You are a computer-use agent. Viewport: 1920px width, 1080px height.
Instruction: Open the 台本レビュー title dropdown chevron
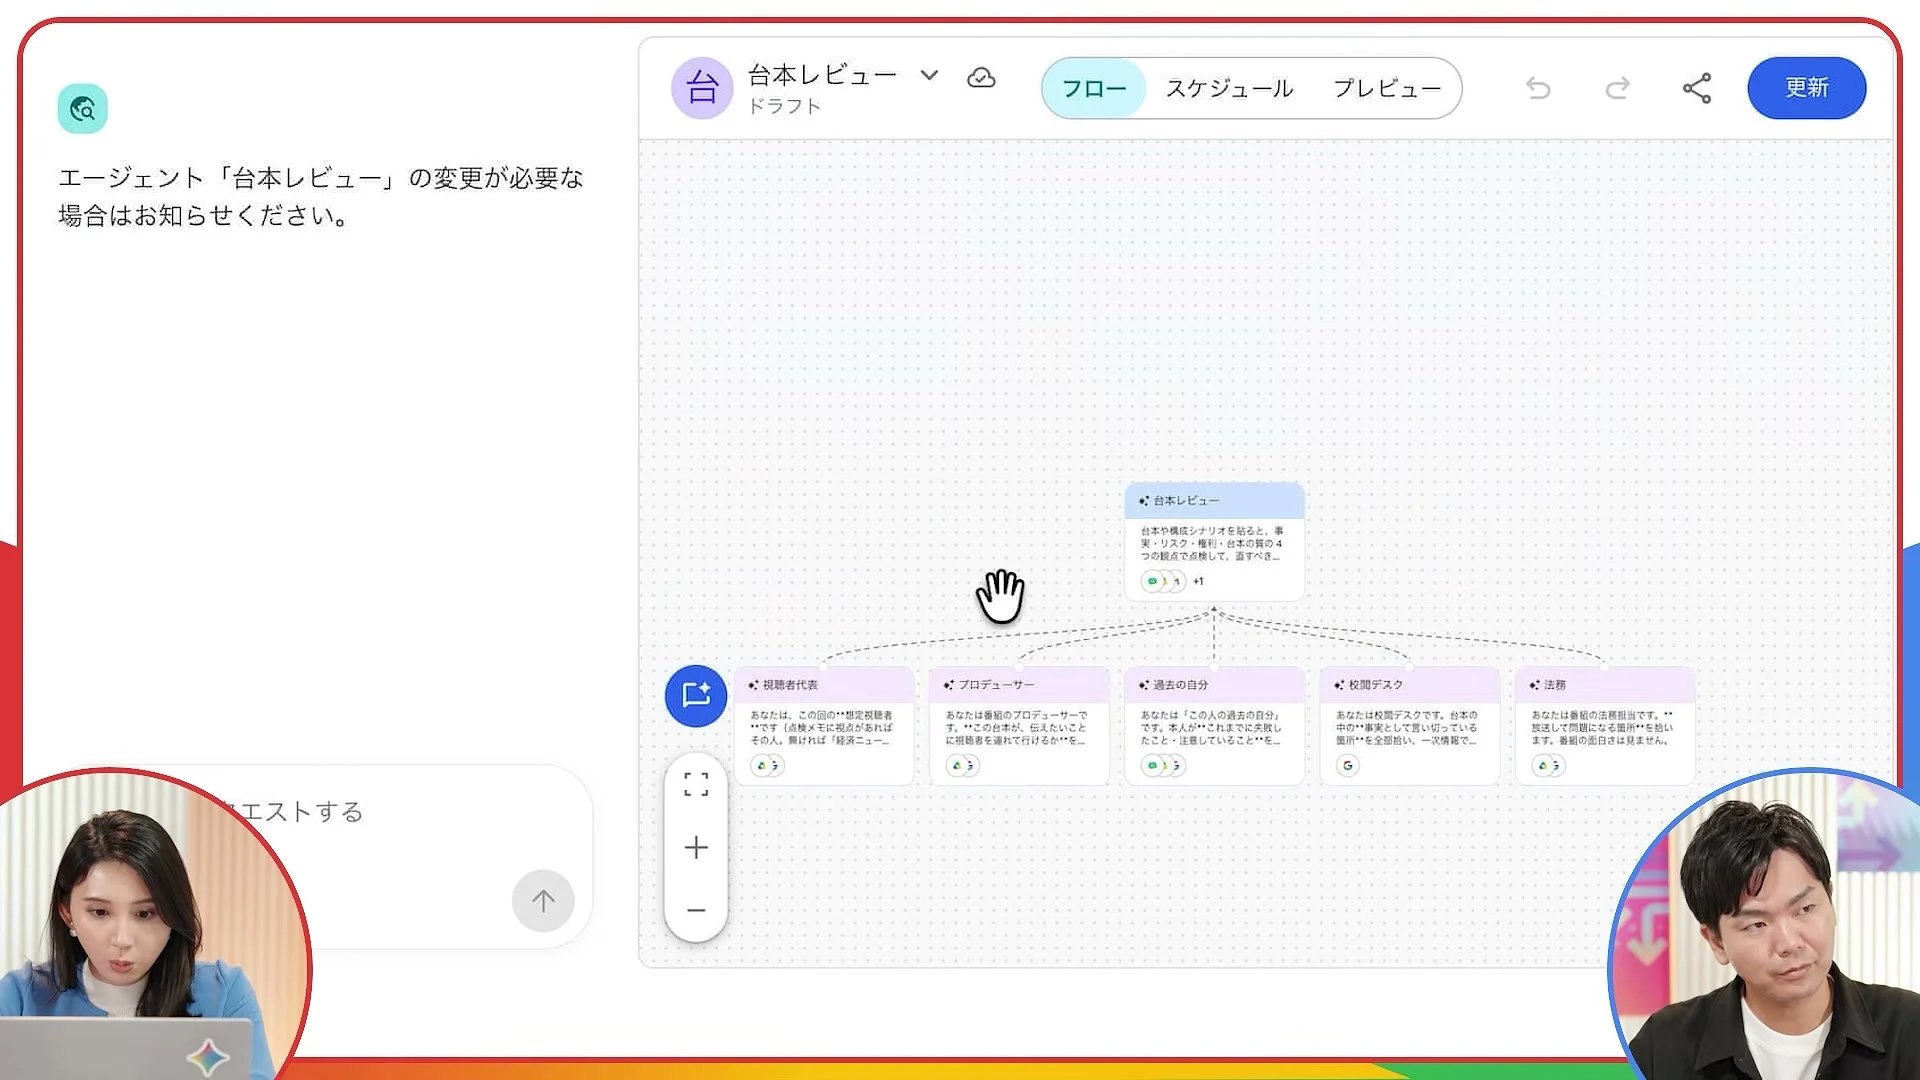pos(929,75)
